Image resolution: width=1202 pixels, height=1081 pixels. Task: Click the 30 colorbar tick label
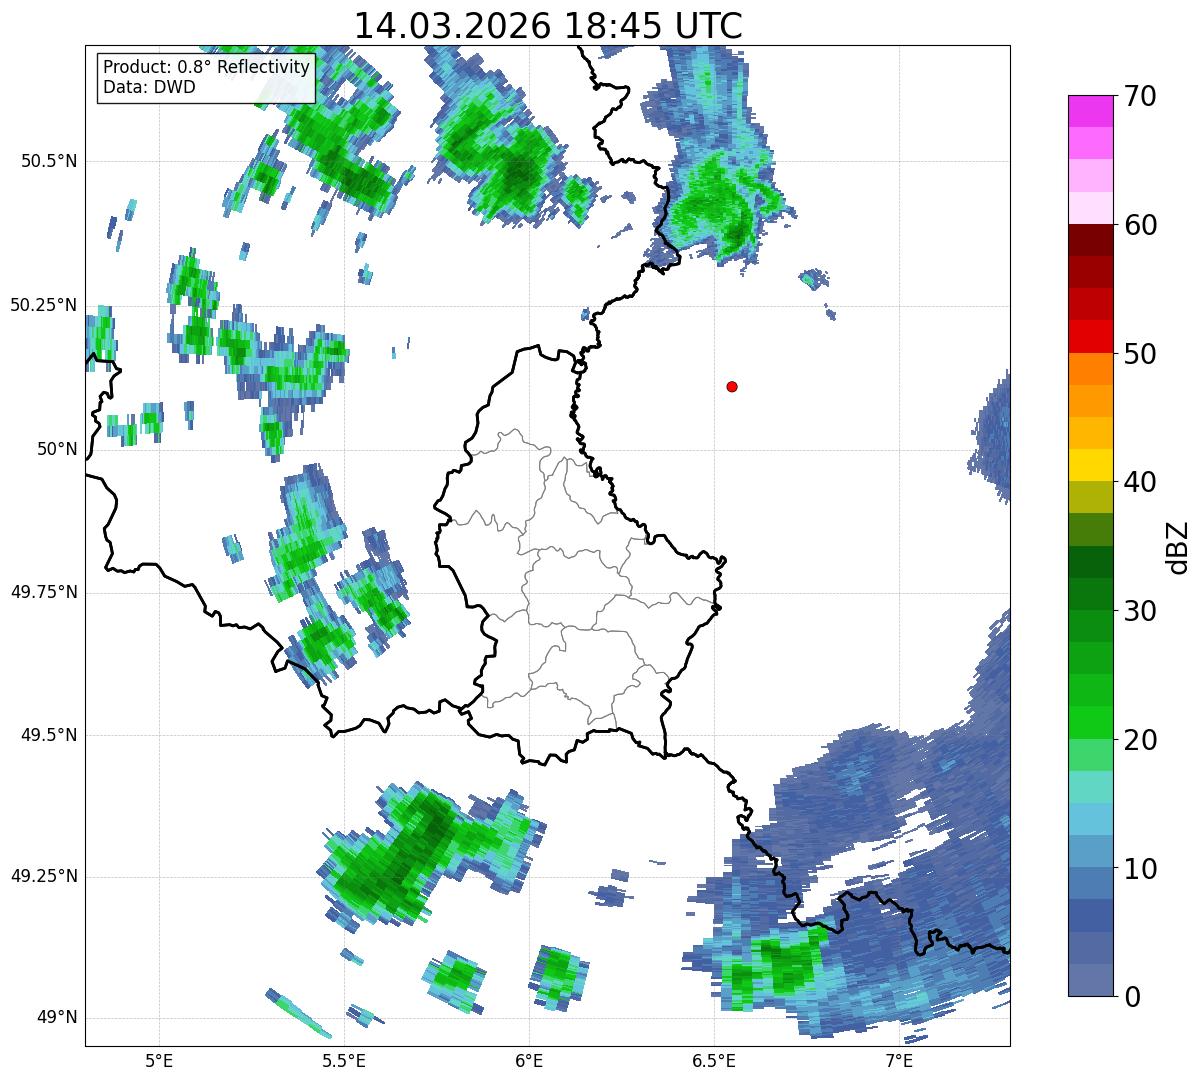click(x=1141, y=610)
